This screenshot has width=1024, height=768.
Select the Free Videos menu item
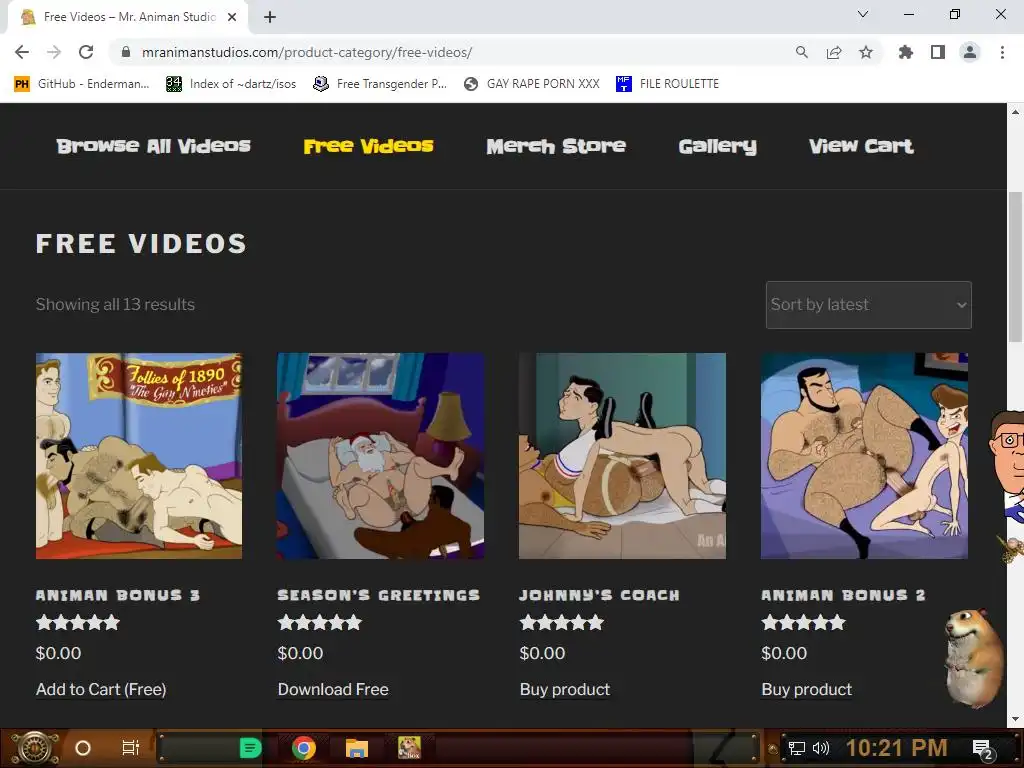[368, 146]
